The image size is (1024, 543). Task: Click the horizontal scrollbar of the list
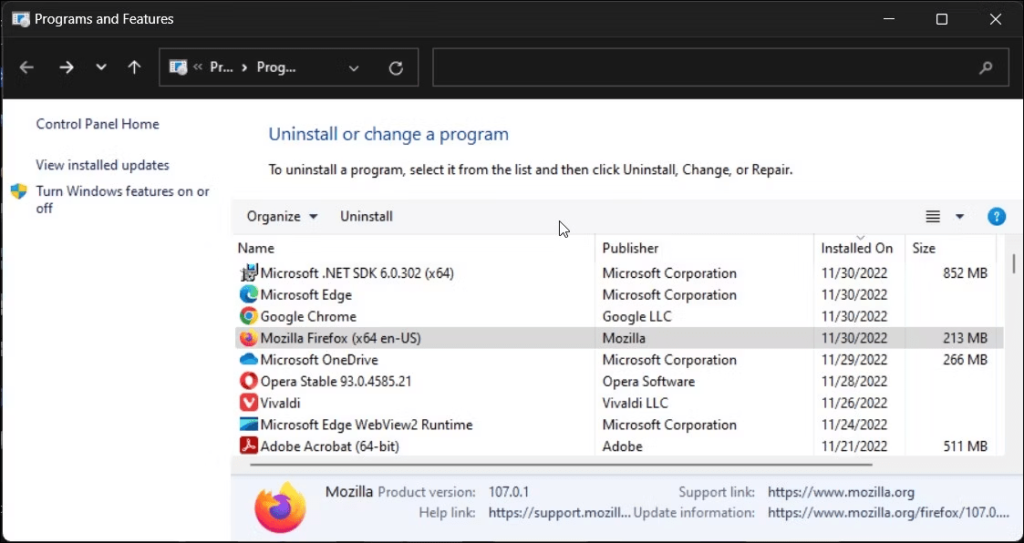pos(561,465)
